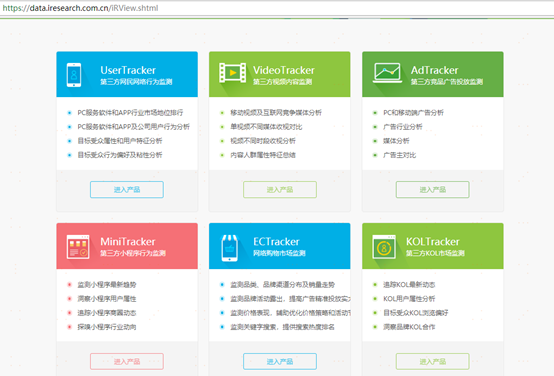Click 监测小程序最新趋势 item
This screenshot has height=376, width=554.
[107, 284]
